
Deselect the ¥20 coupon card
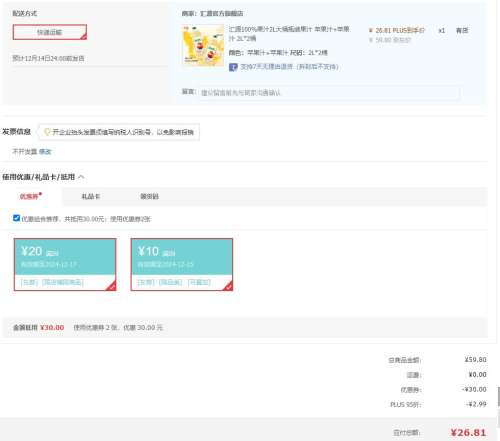coord(65,264)
